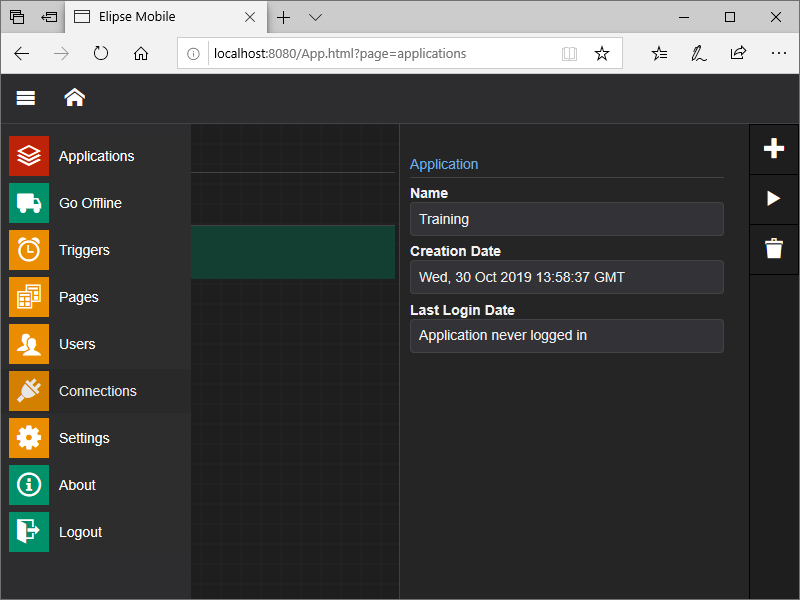Select the highlighted green application row
This screenshot has height=600, width=800.
[x=292, y=252]
